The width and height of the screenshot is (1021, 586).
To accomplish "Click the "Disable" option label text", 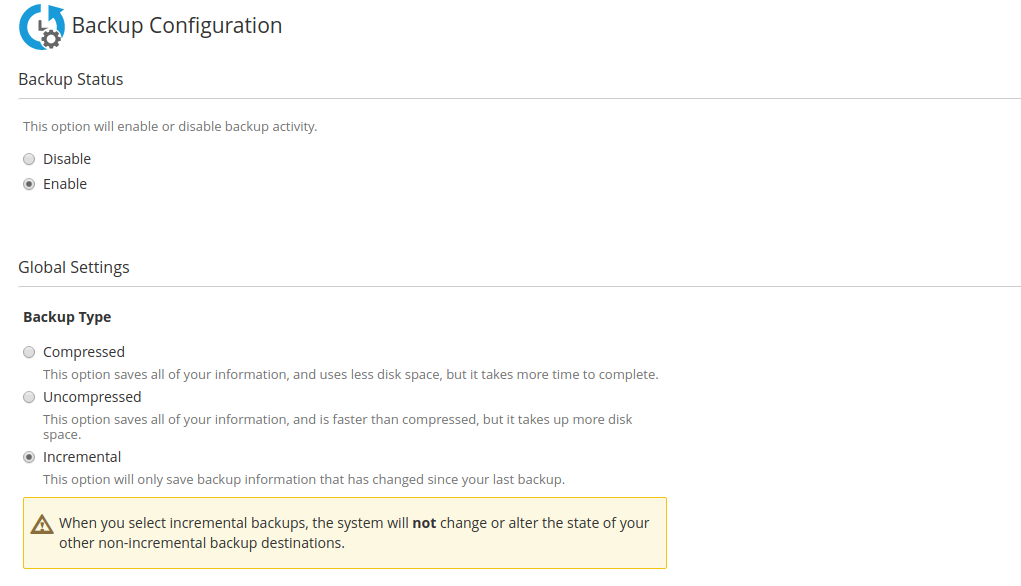I will tap(67, 159).
